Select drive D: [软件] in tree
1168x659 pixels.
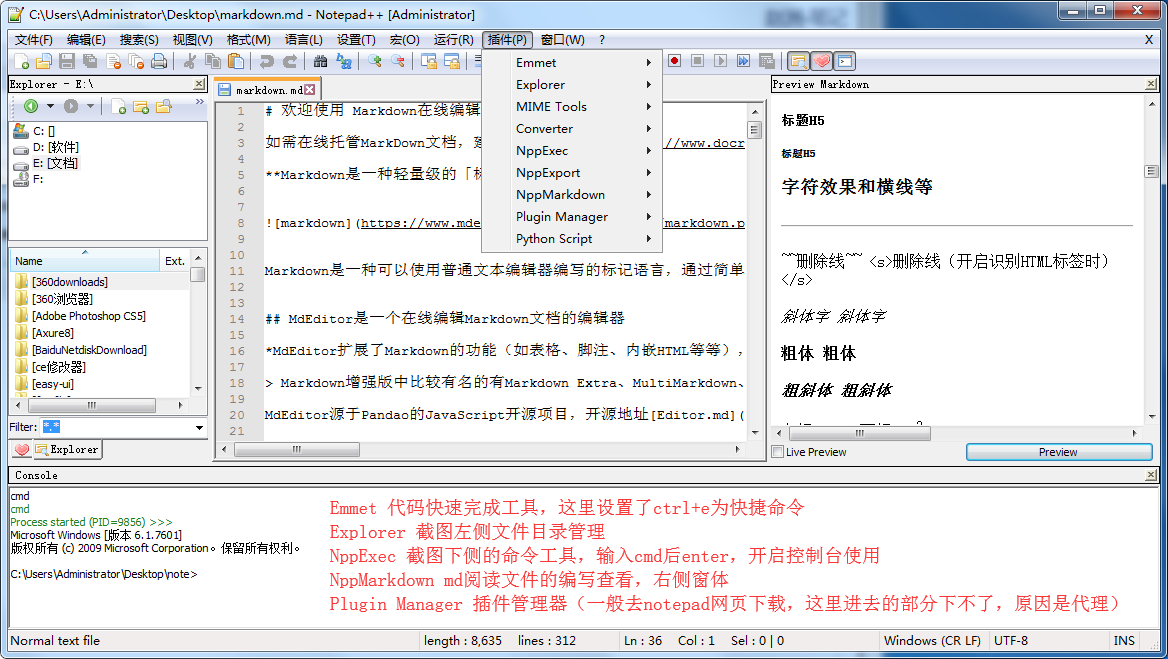55,147
